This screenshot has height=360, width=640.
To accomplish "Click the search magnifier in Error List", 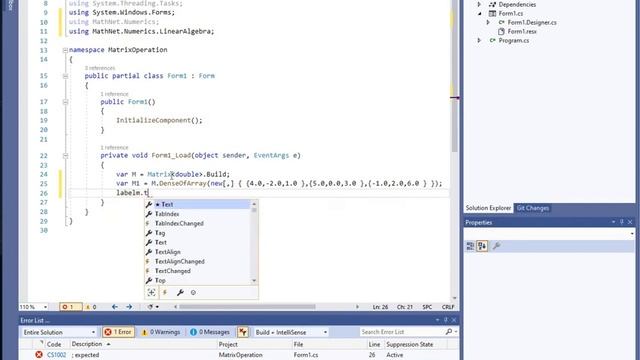I will tap(449, 332).
